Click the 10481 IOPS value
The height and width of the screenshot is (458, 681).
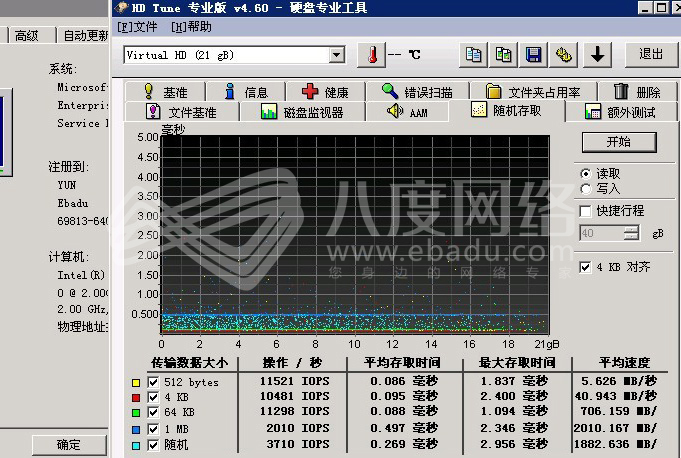tap(294, 396)
